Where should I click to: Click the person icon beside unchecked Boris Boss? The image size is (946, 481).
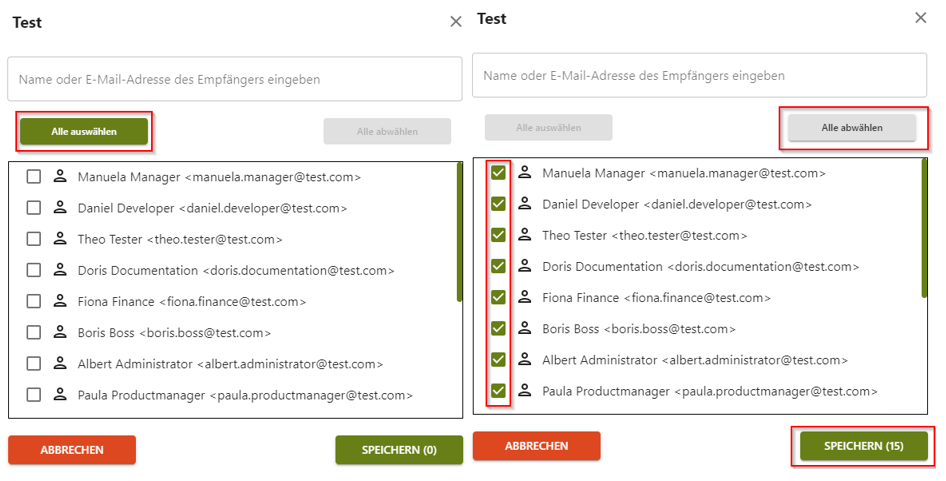pyautogui.click(x=59, y=332)
